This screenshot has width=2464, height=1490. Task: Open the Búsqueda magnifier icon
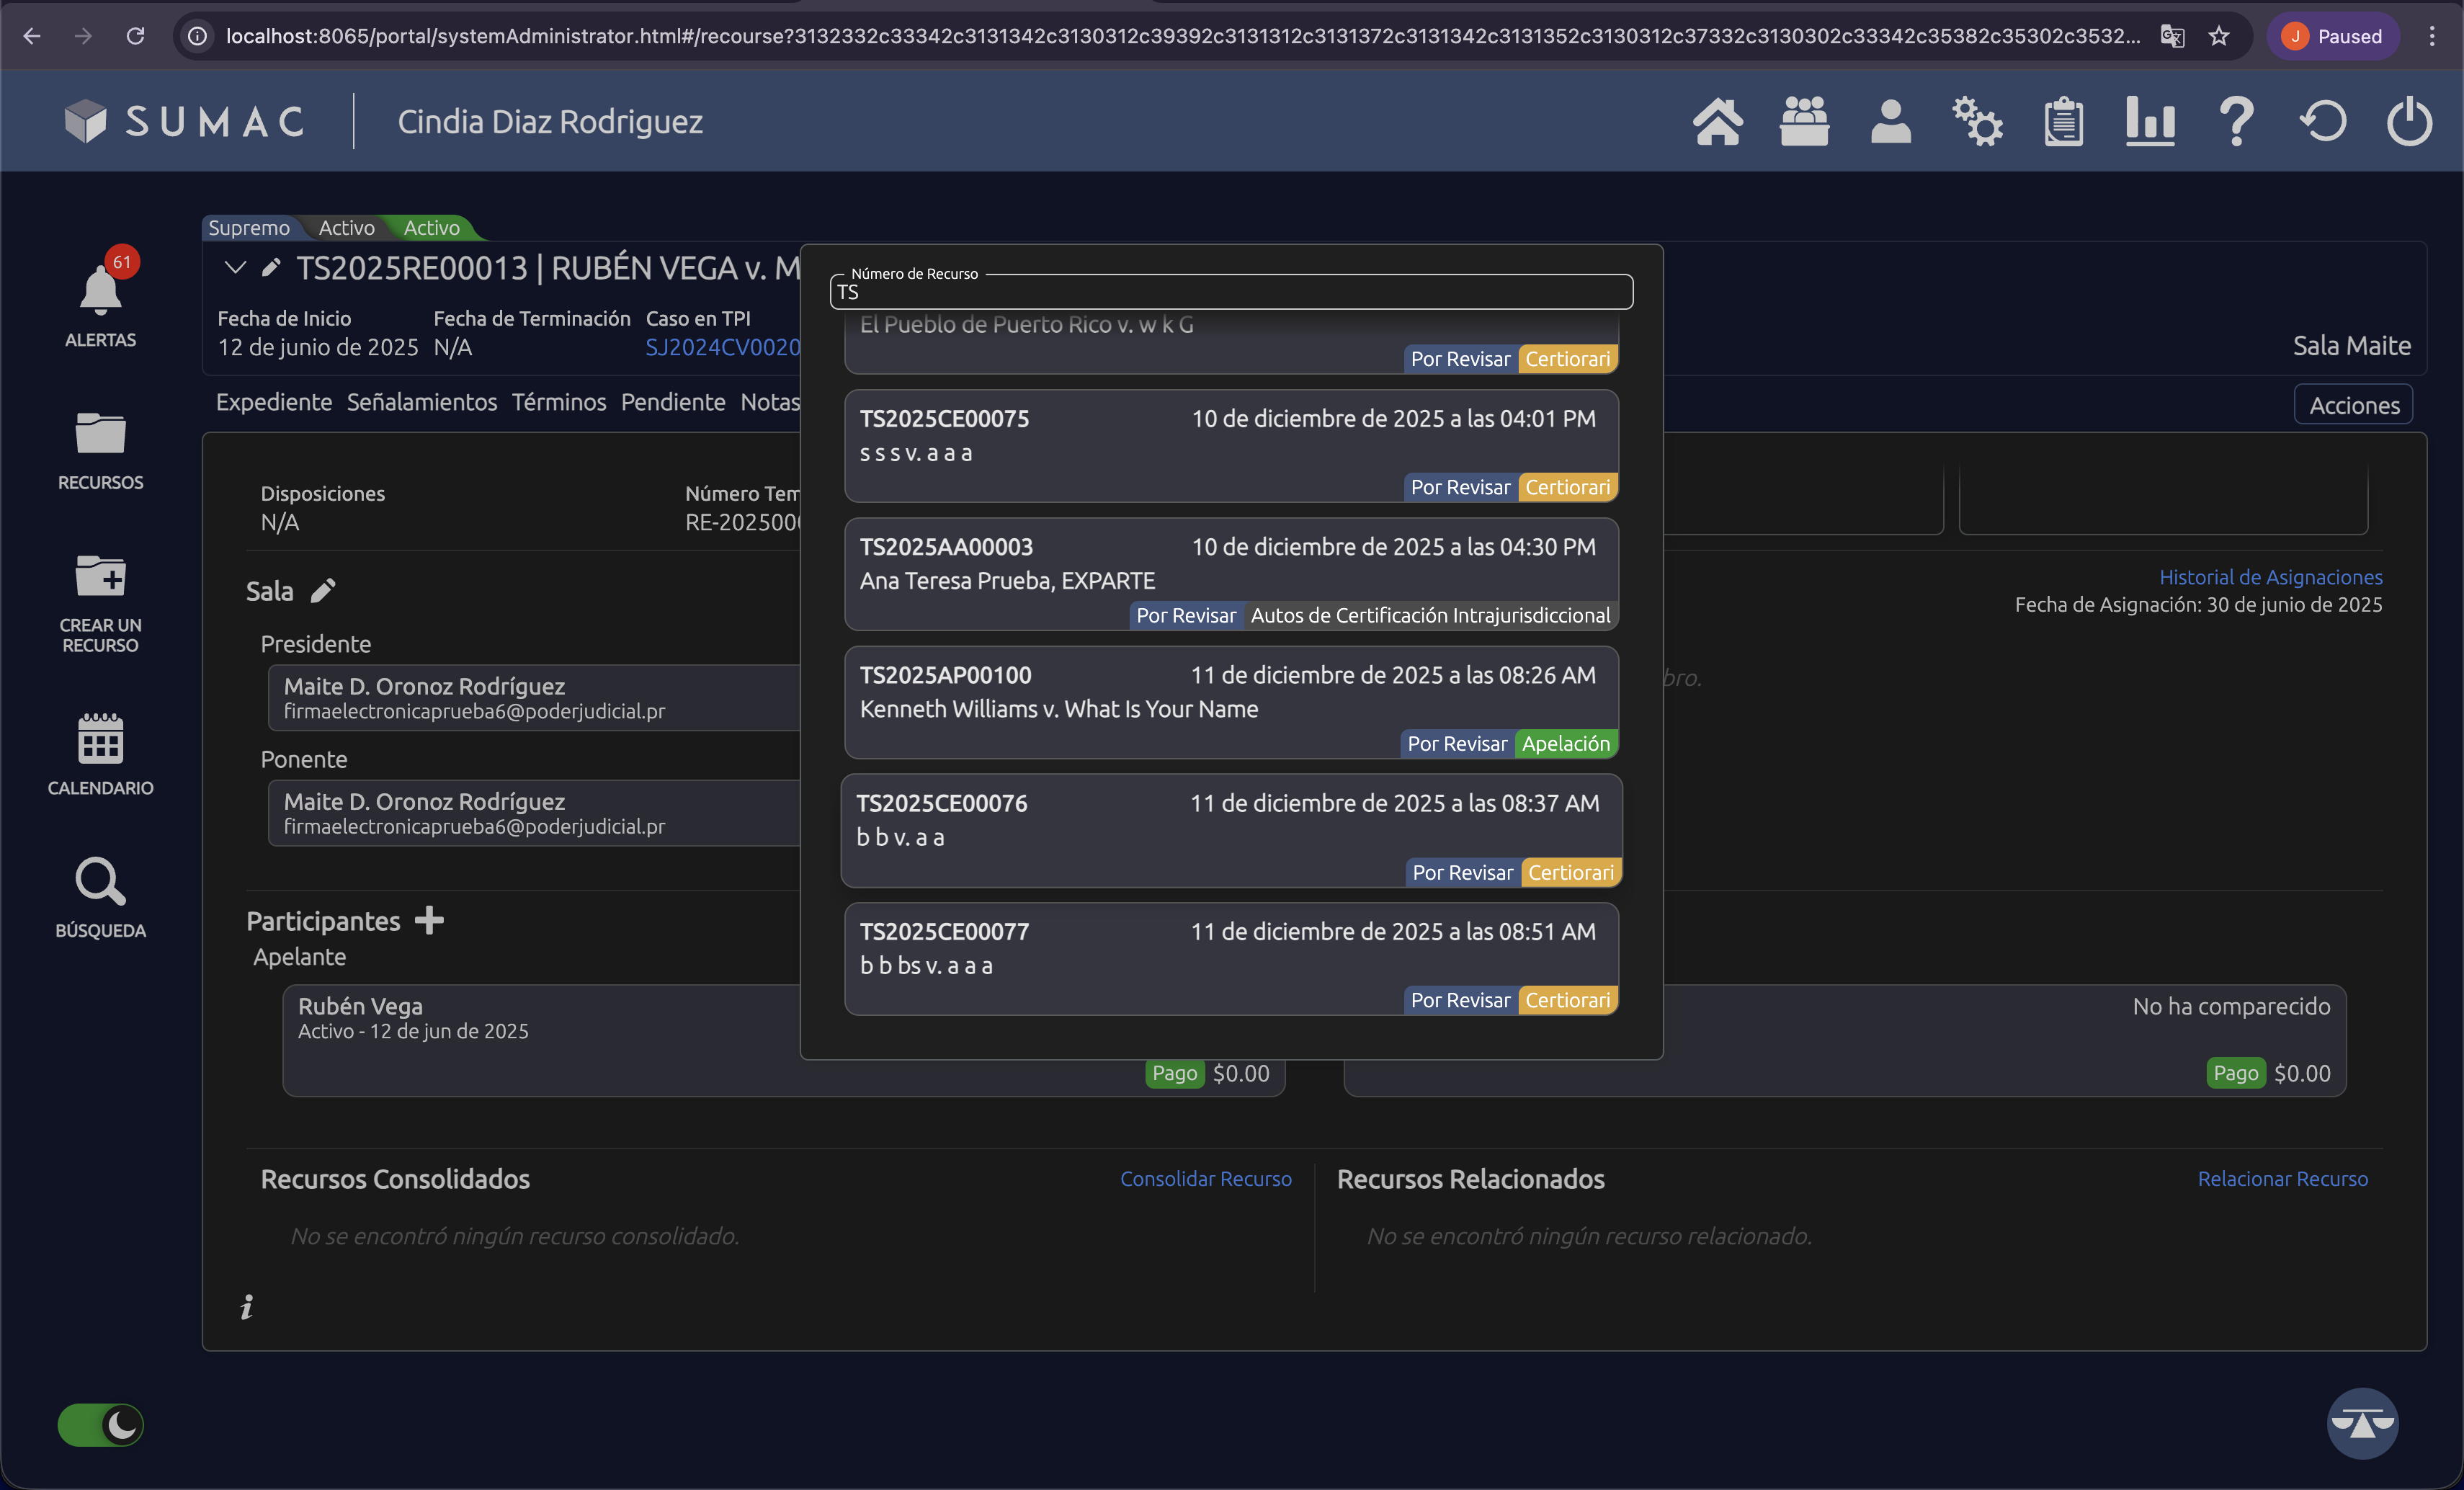(x=100, y=883)
